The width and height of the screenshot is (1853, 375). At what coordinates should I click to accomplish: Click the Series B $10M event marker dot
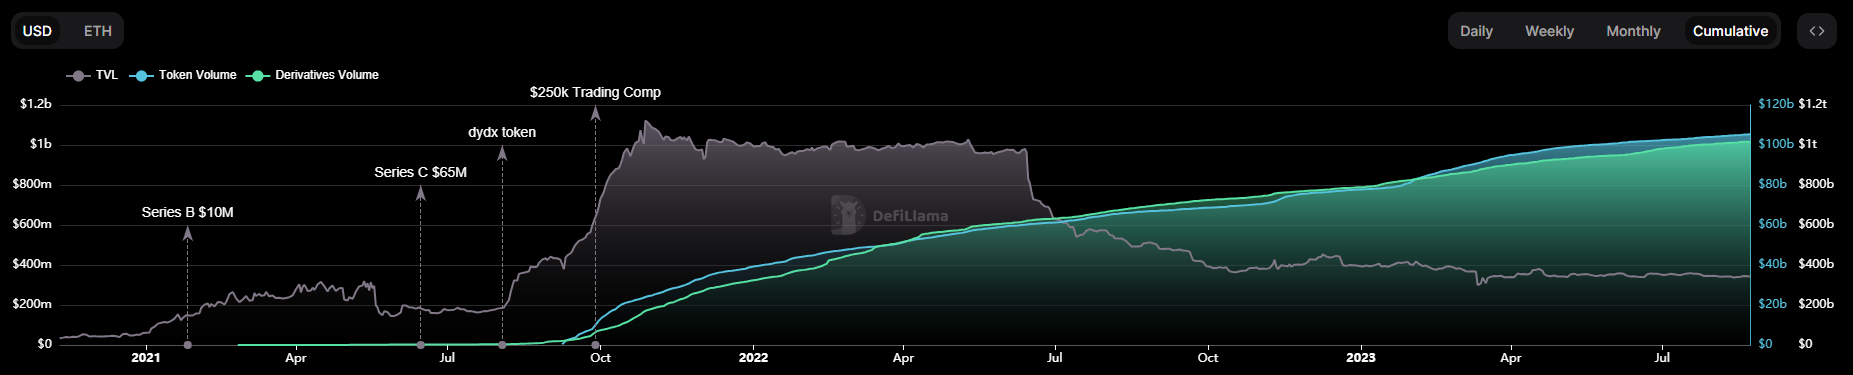pos(188,345)
